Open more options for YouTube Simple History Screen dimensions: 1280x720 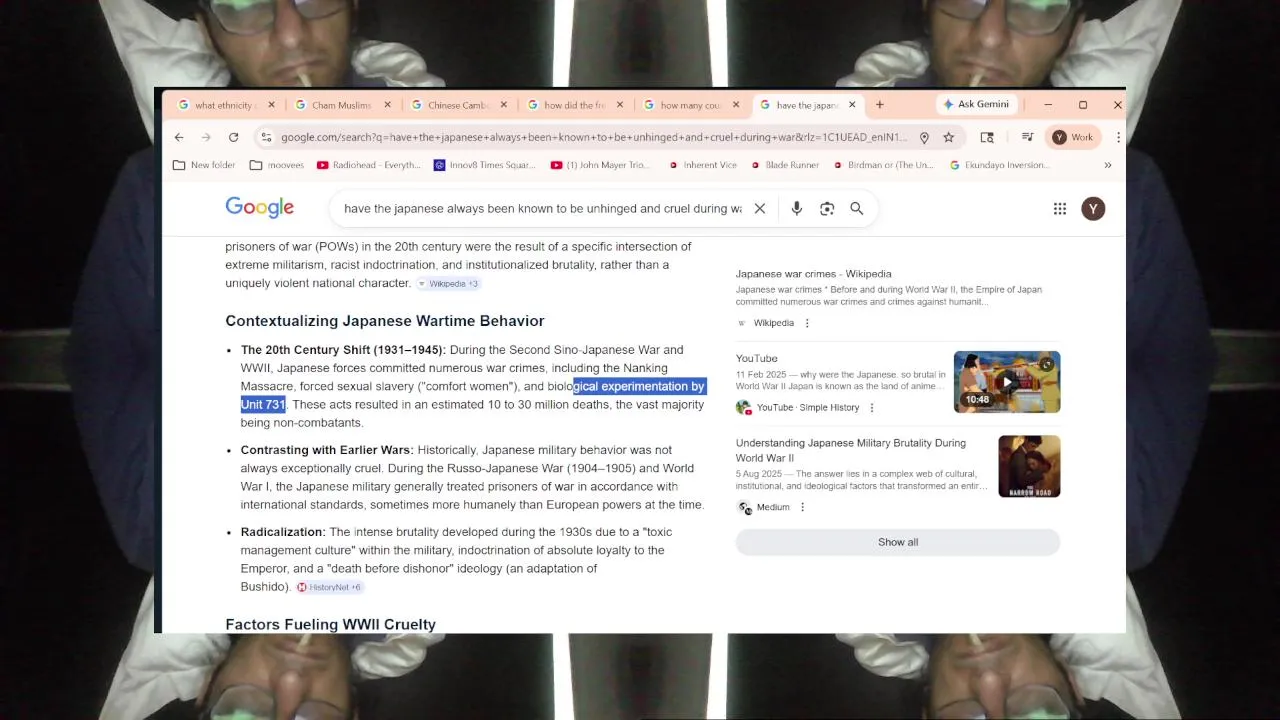pyautogui.click(x=872, y=408)
